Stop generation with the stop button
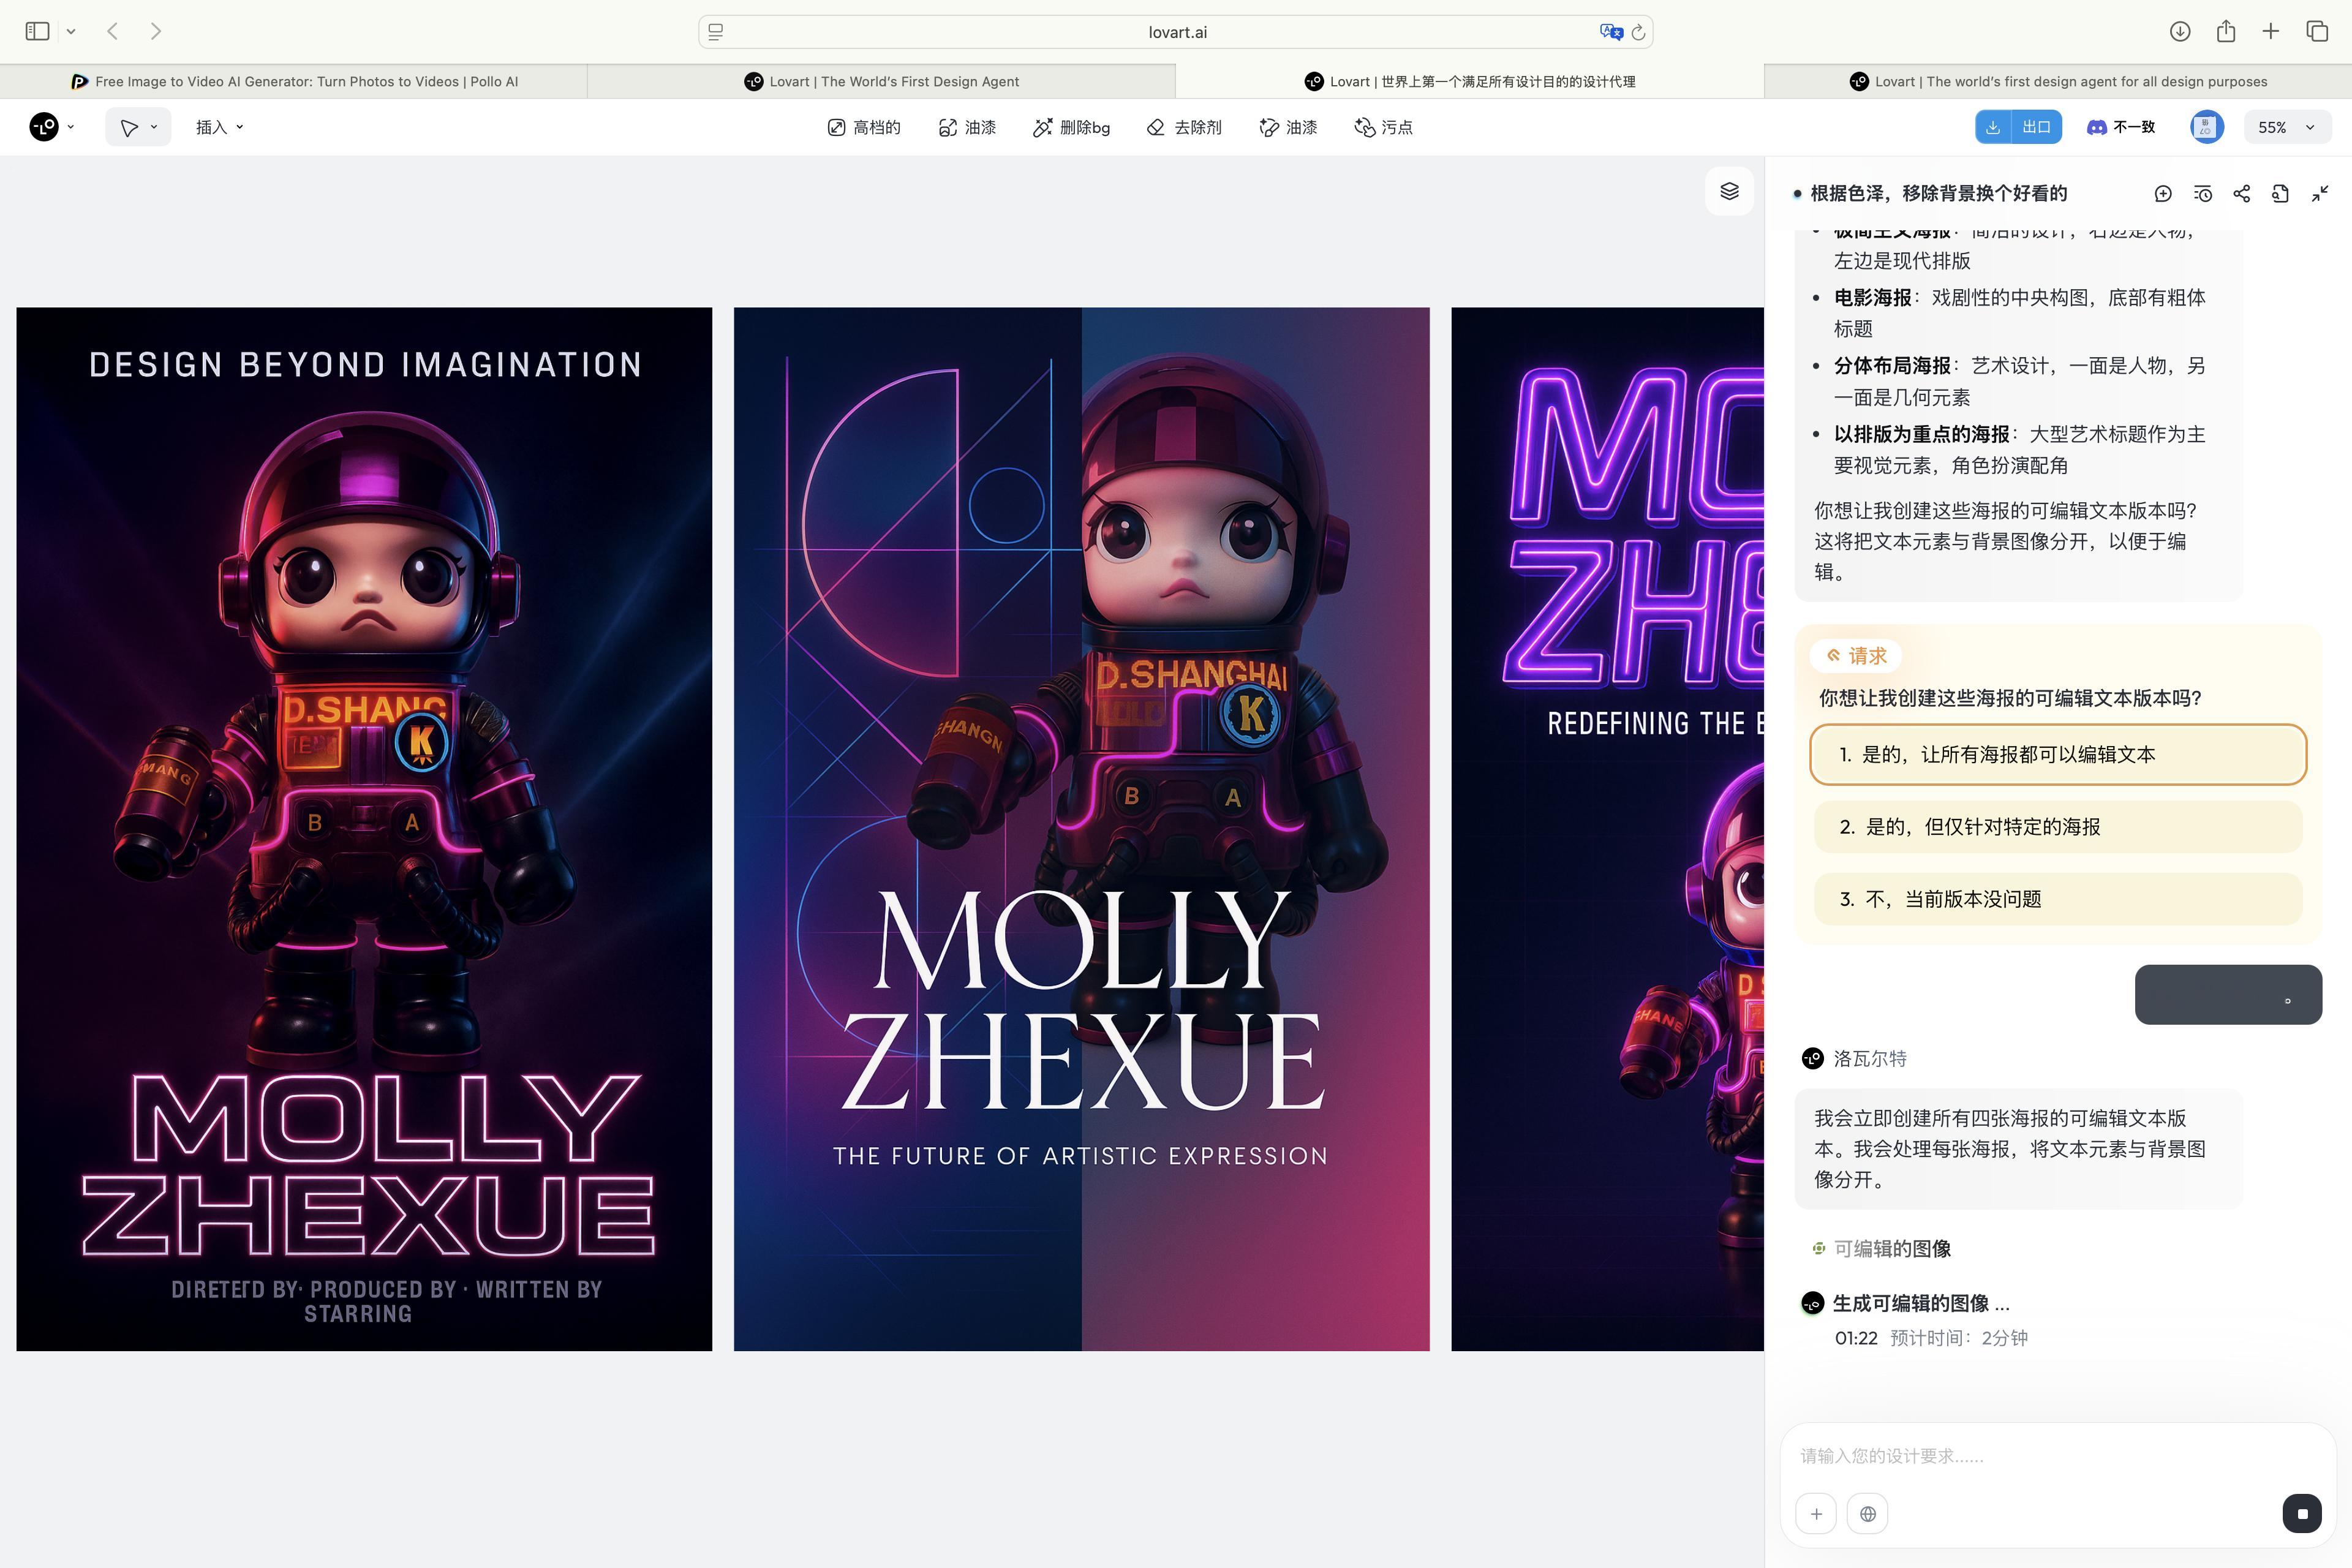This screenshot has height=1568, width=2352. 2302,1514
